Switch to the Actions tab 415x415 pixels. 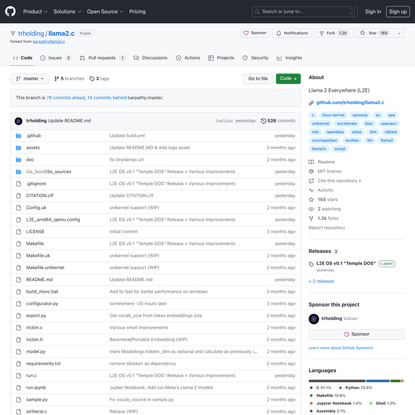188,58
